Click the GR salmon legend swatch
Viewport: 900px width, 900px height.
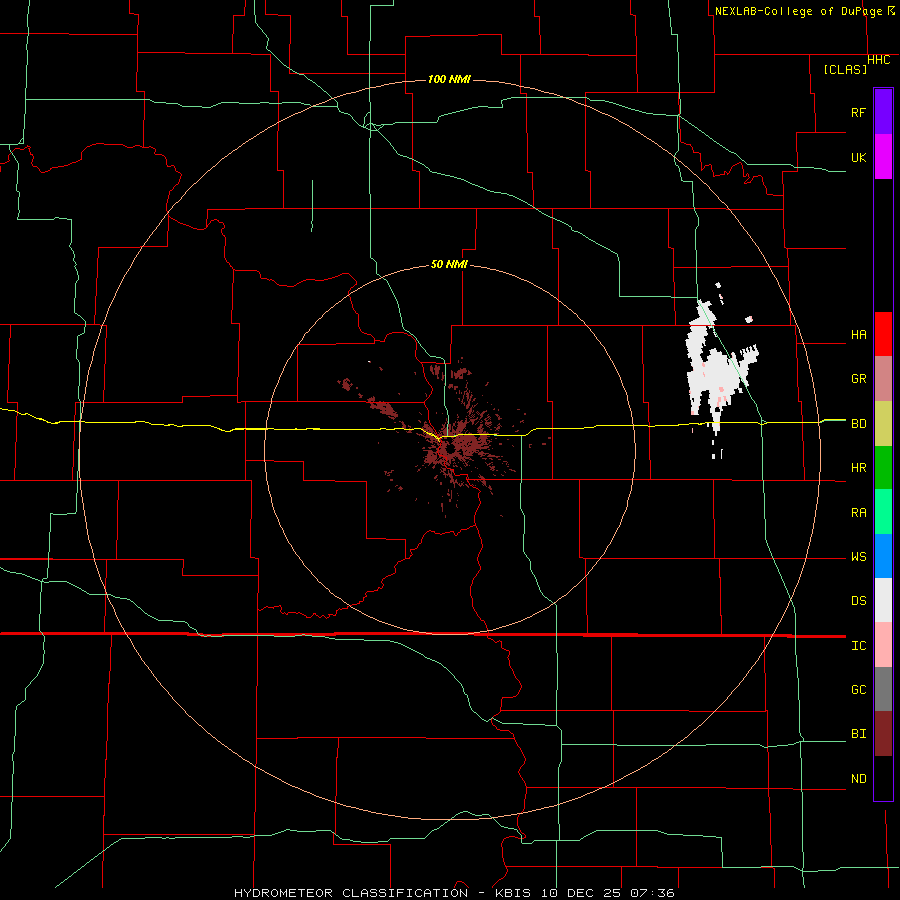coord(883,379)
